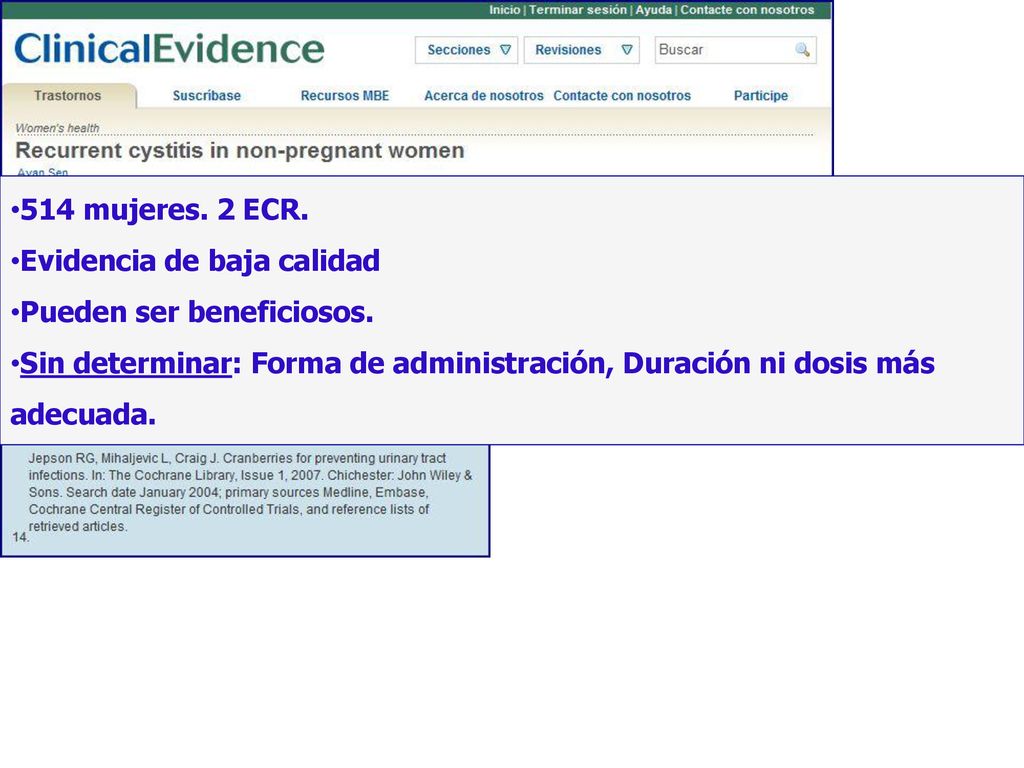
Task: Open the Suscríbase tab
Action: [206, 95]
